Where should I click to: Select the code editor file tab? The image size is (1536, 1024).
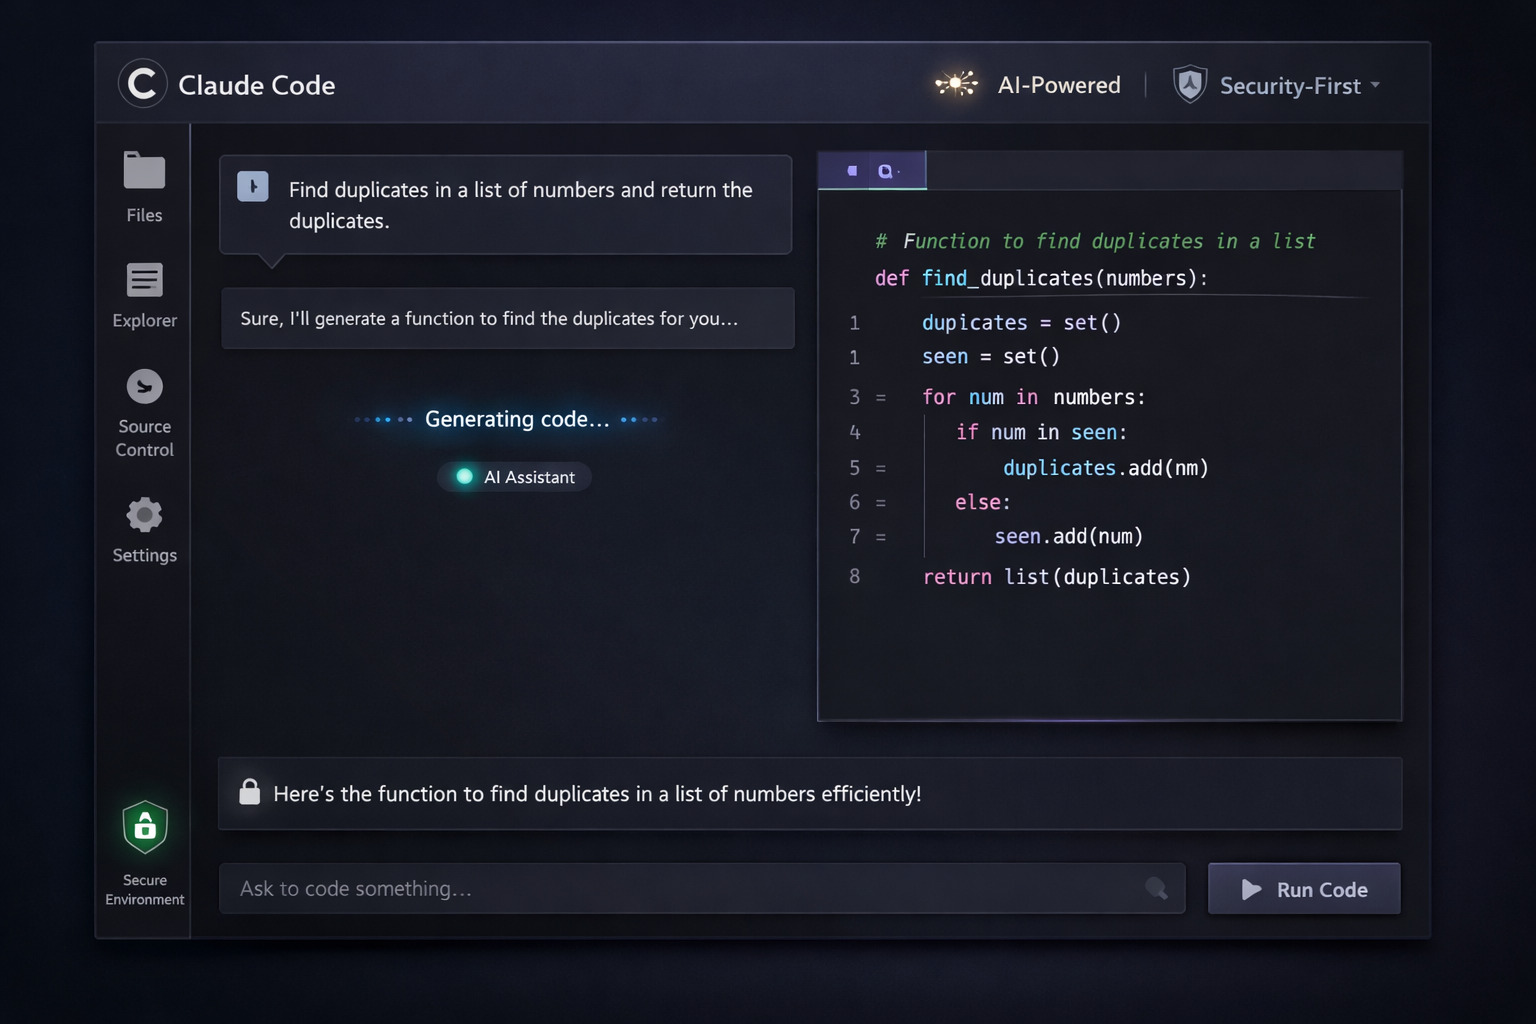[x=872, y=171]
